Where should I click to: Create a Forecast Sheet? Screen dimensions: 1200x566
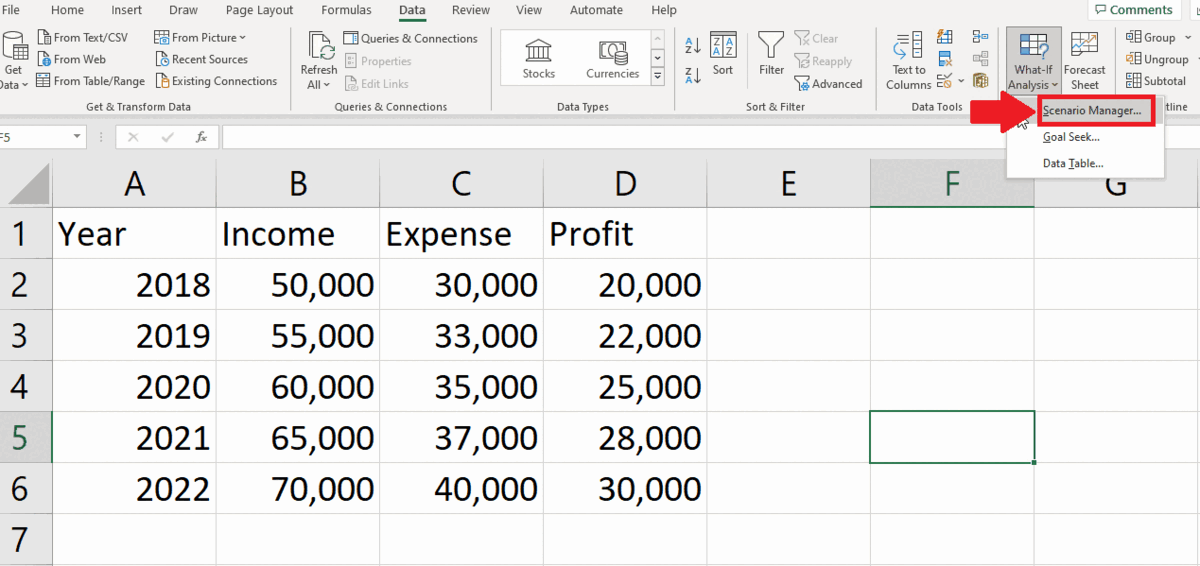[x=1084, y=62]
